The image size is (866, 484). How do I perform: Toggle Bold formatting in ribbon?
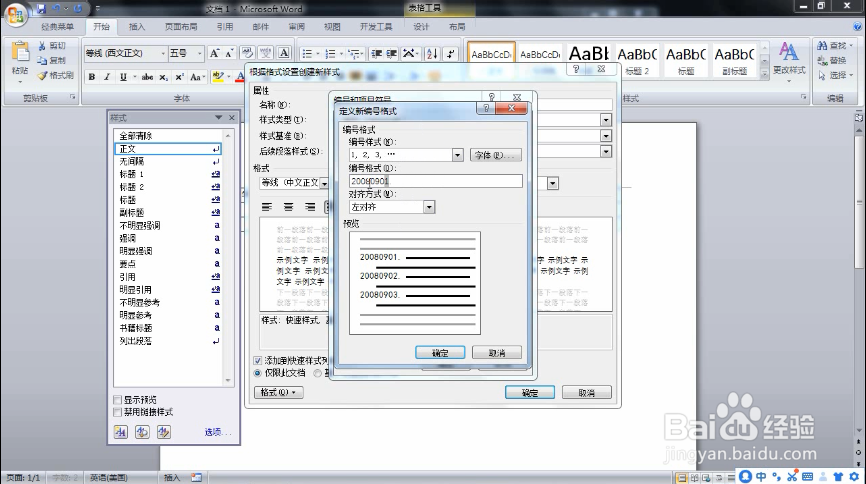click(92, 77)
